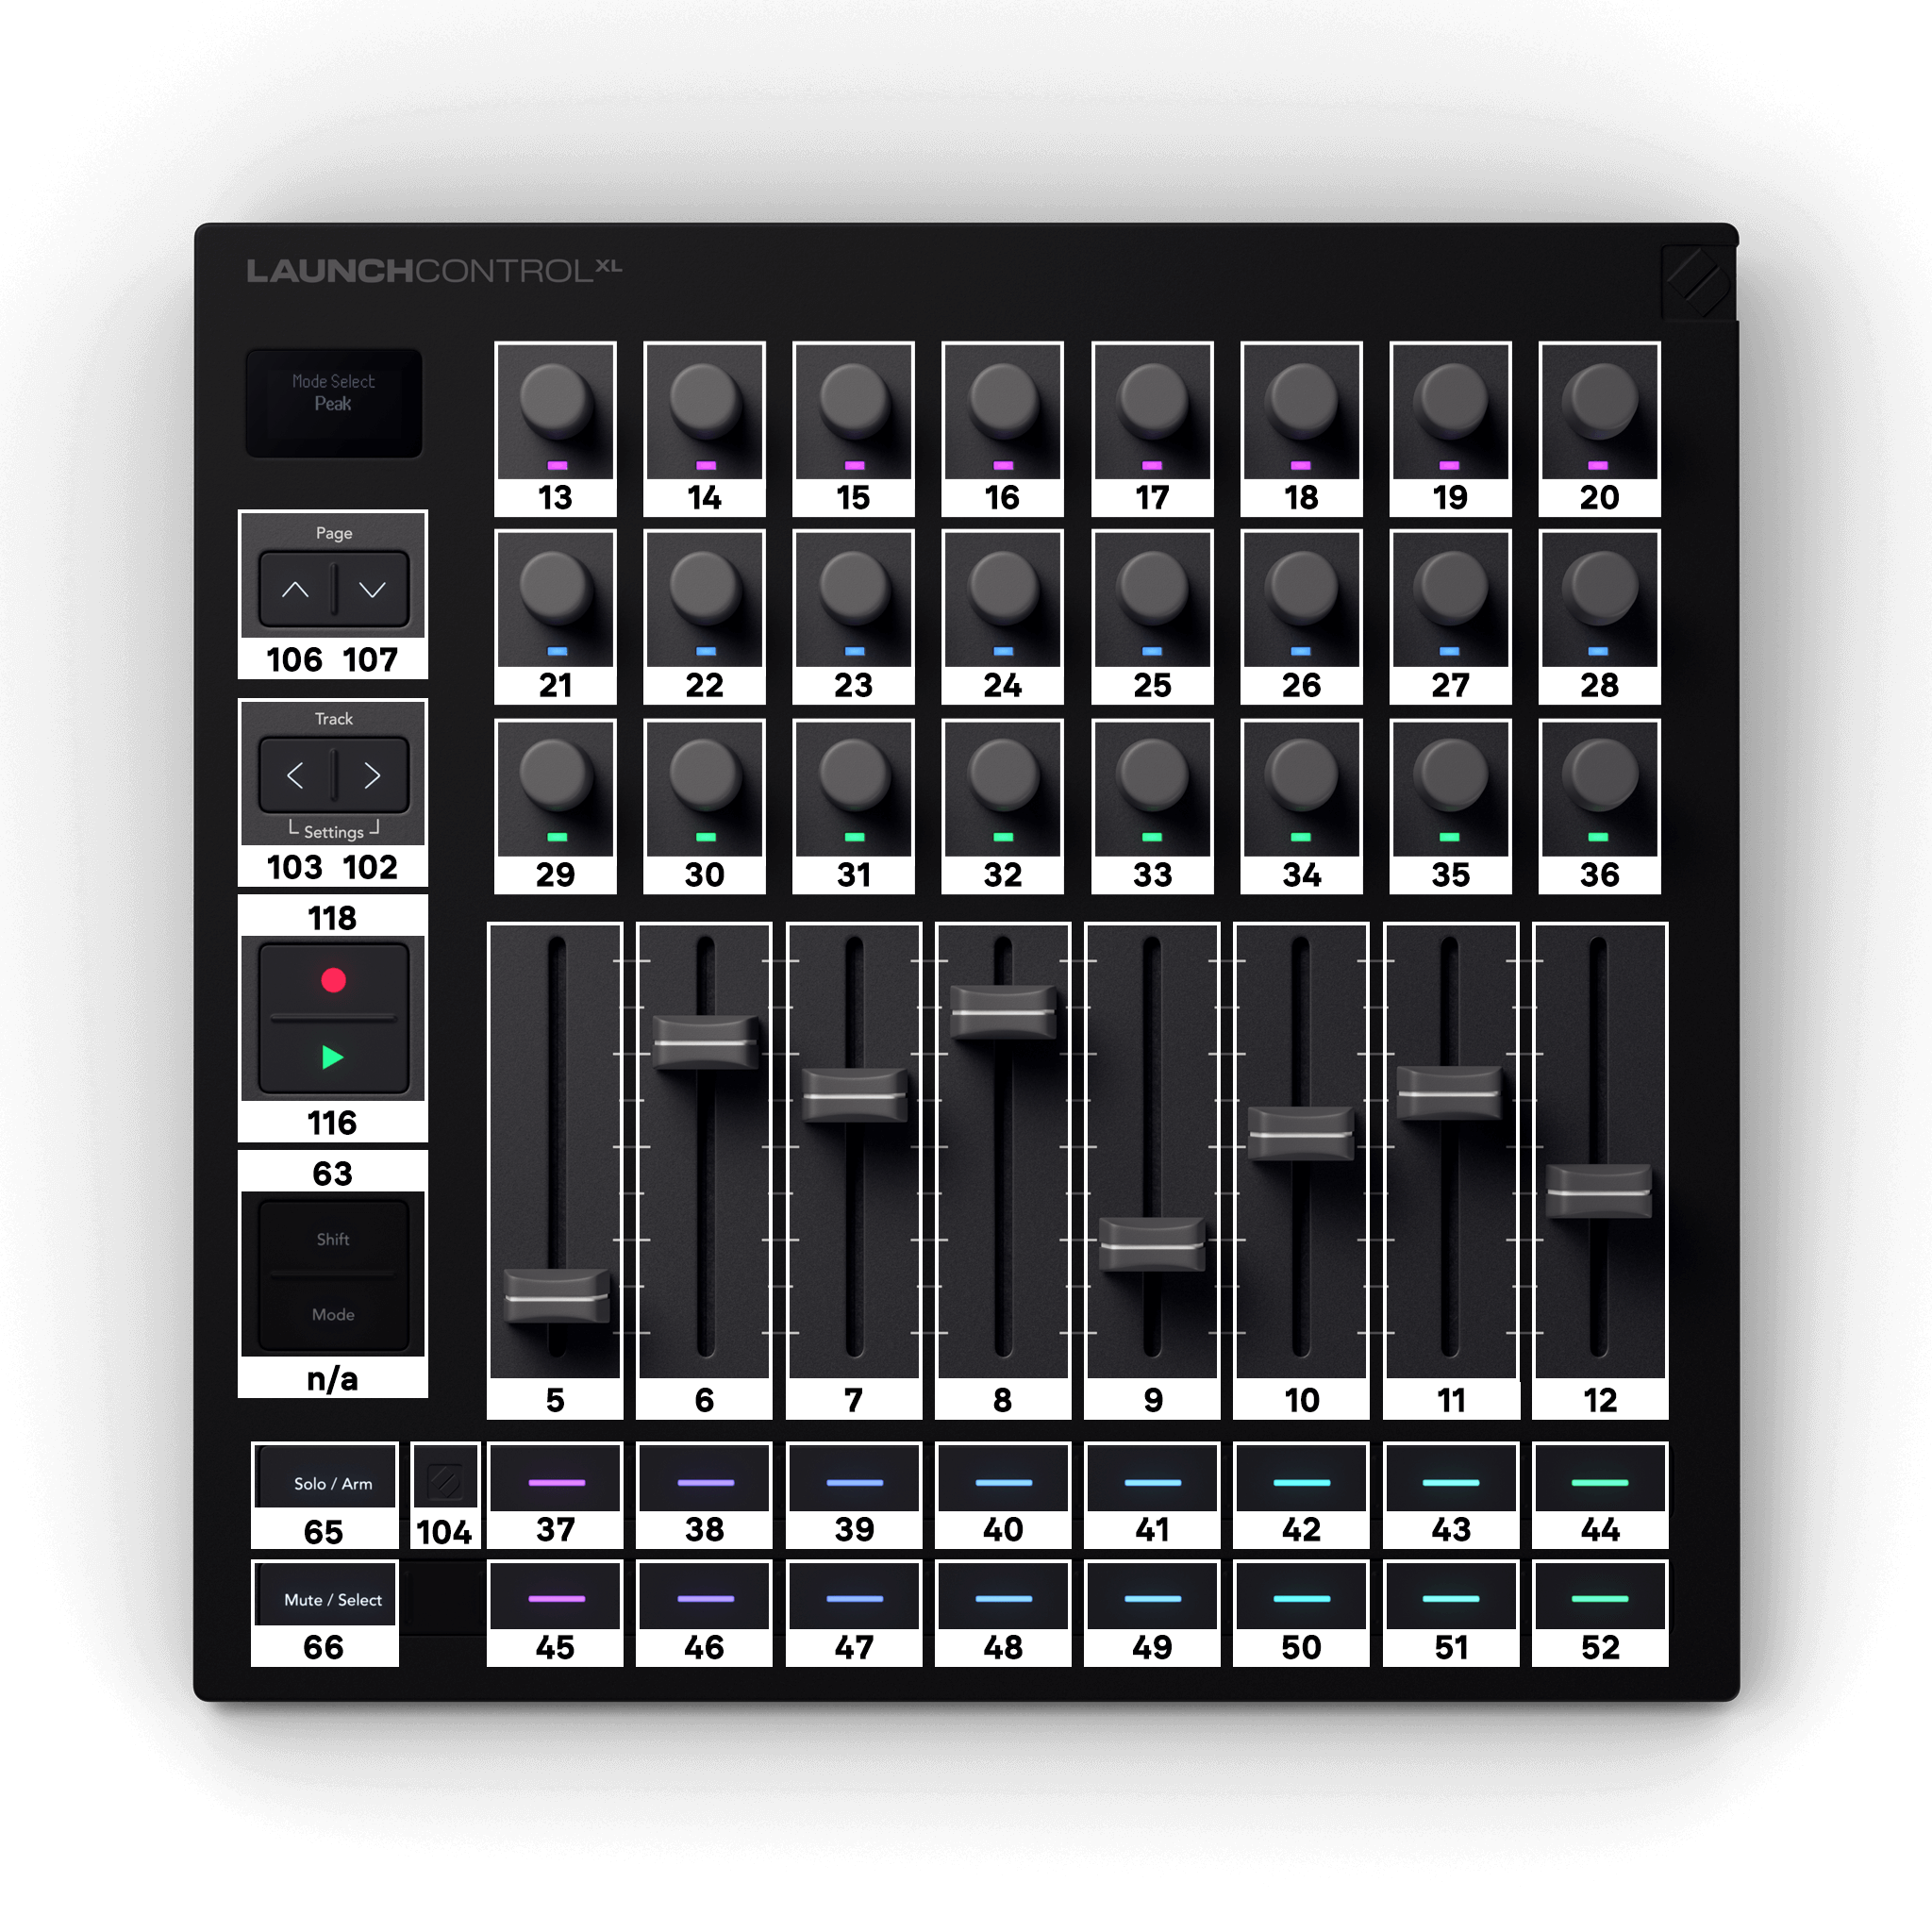Toggle track button 48 in lower row
1932x1932 pixels.
[1003, 1596]
